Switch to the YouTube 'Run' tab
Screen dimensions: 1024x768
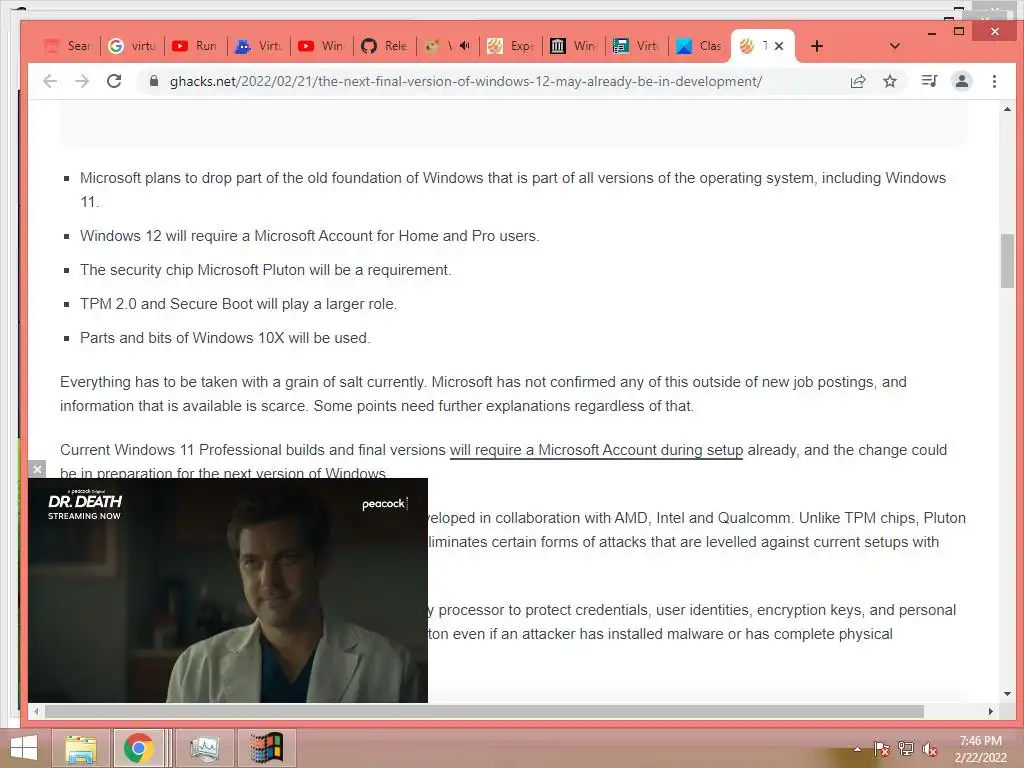(x=195, y=46)
